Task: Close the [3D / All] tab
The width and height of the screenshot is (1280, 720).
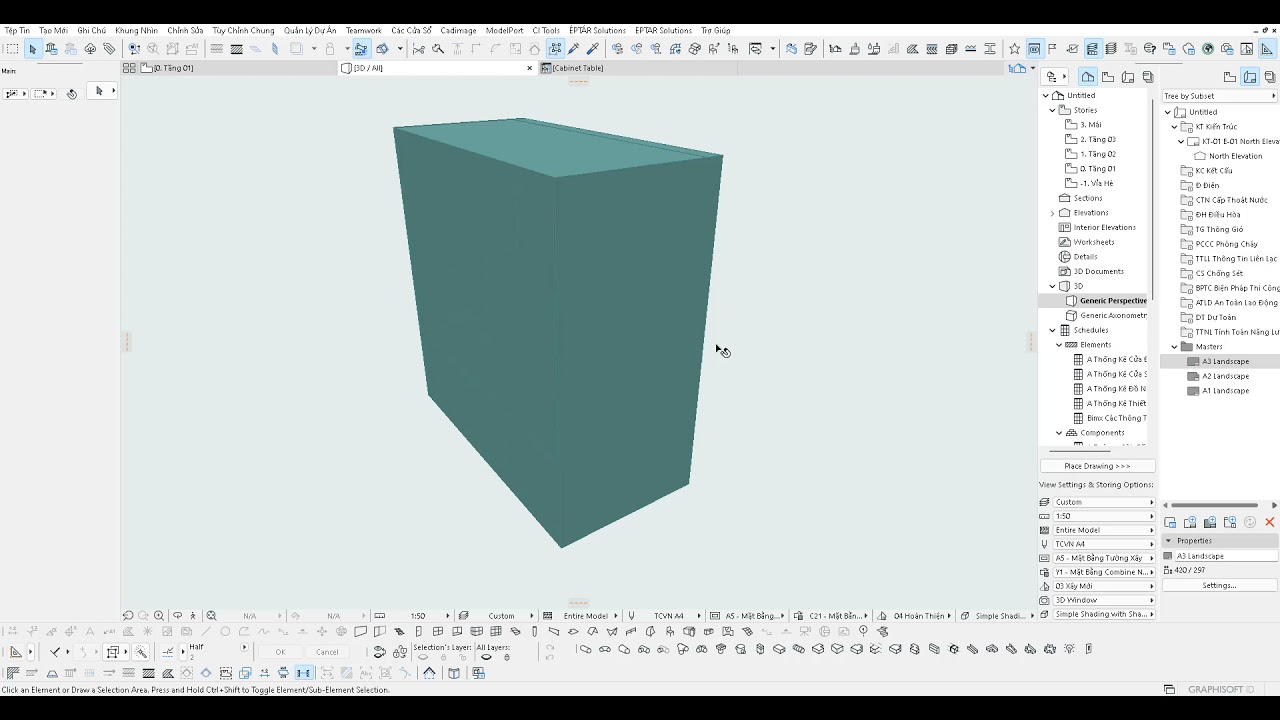Action: point(530,68)
